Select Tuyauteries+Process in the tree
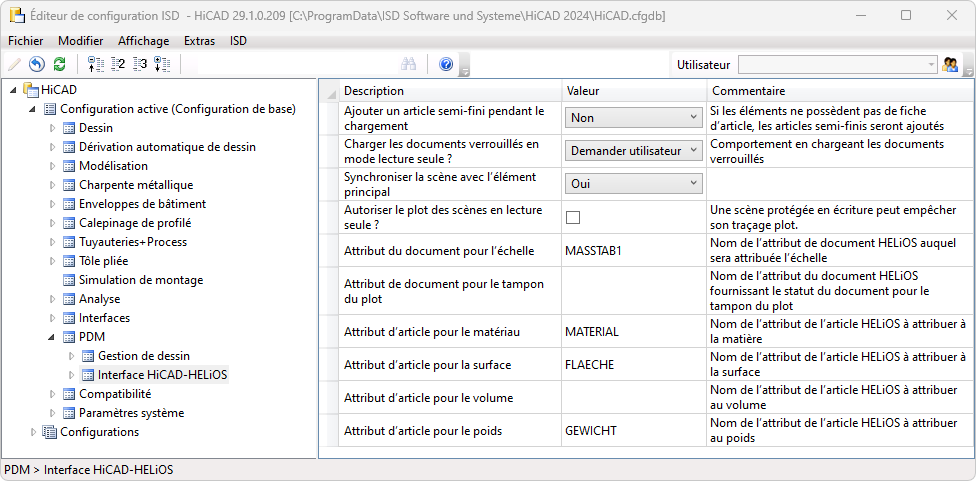This screenshot has width=976, height=481. click(133, 242)
